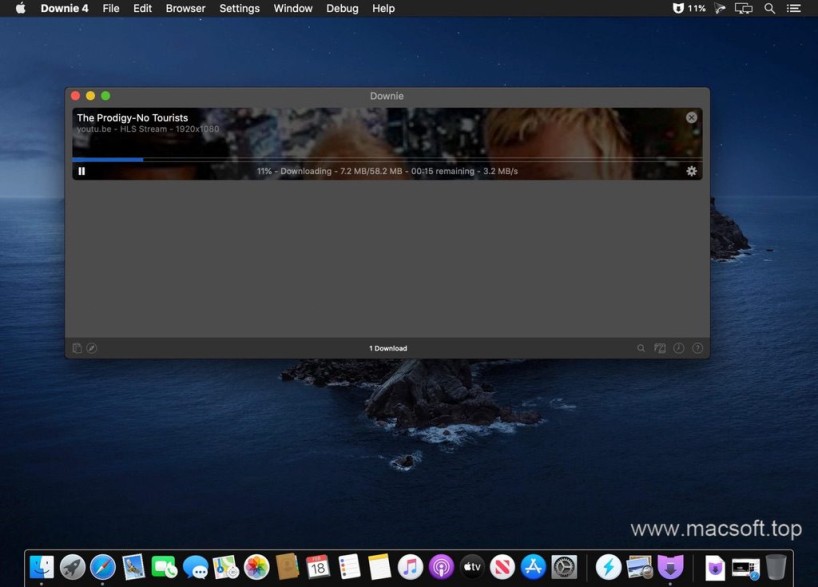Click the media window icon beside search

[660, 348]
